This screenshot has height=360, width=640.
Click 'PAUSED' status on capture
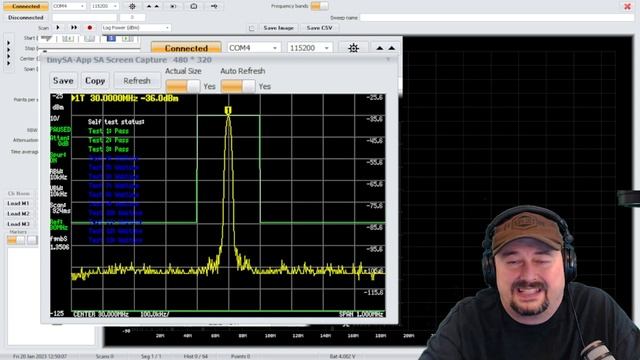(x=60, y=129)
